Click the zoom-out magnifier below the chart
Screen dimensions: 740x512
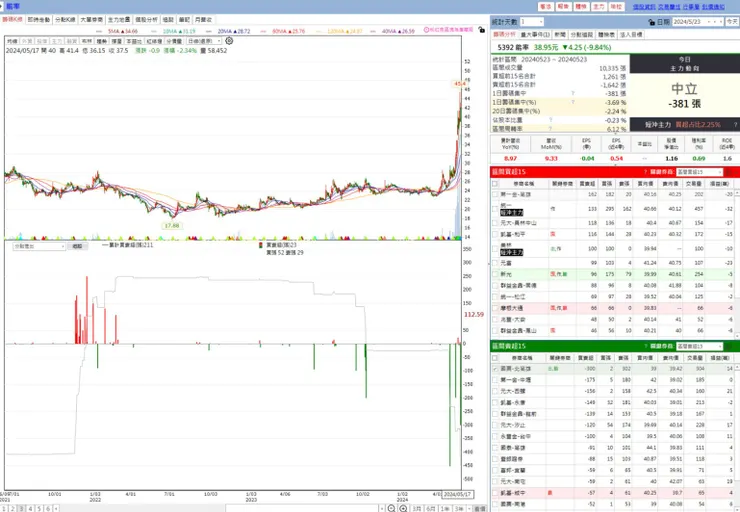(391, 508)
